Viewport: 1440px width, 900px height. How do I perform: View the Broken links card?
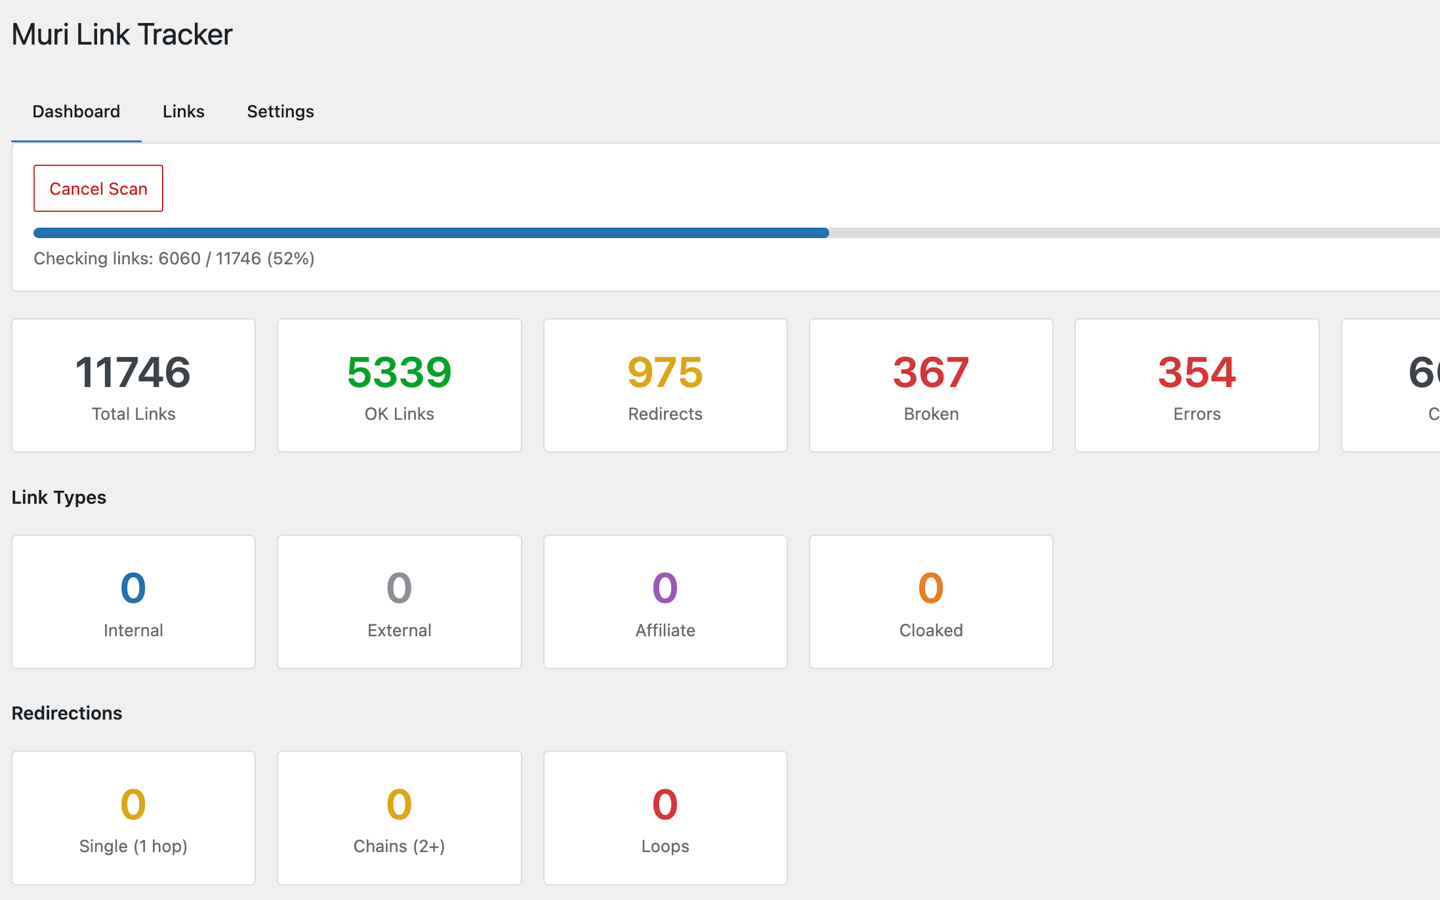coord(931,385)
